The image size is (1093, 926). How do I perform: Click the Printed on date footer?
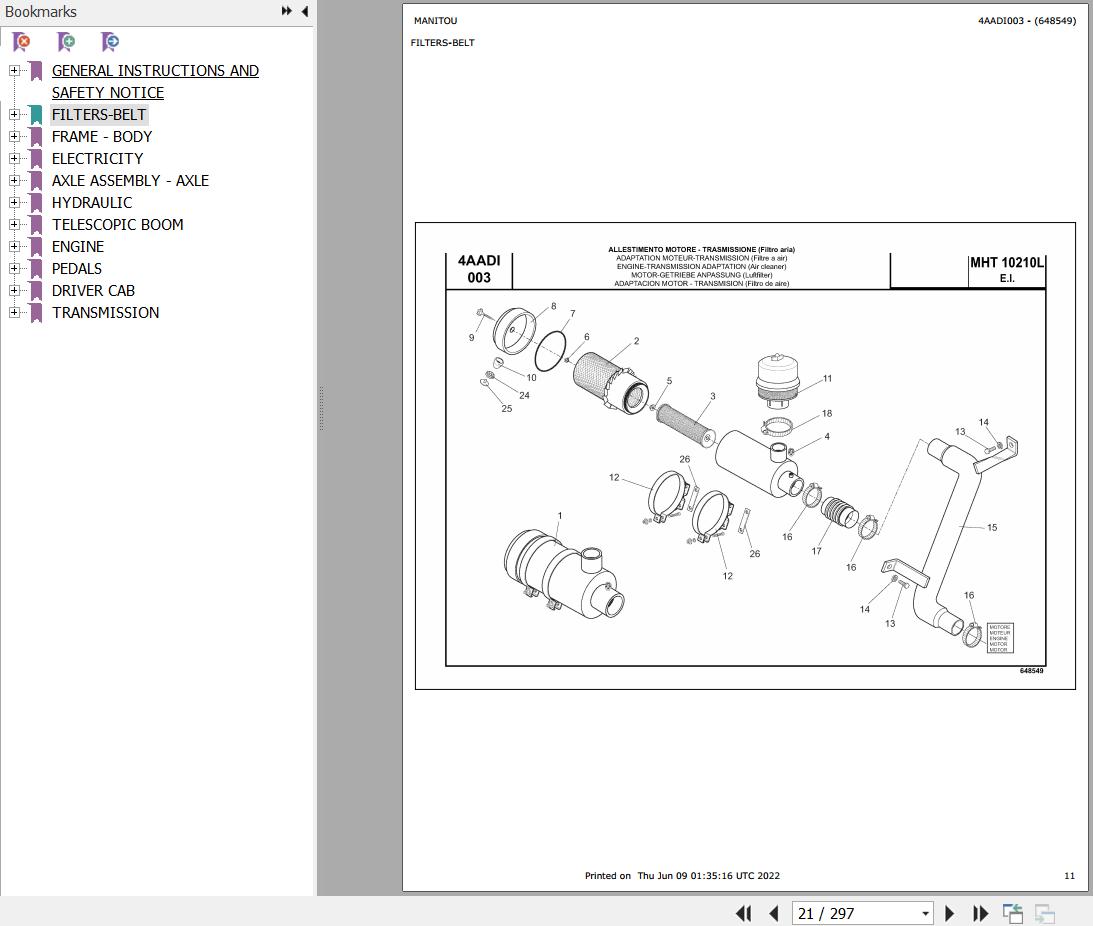[682, 876]
